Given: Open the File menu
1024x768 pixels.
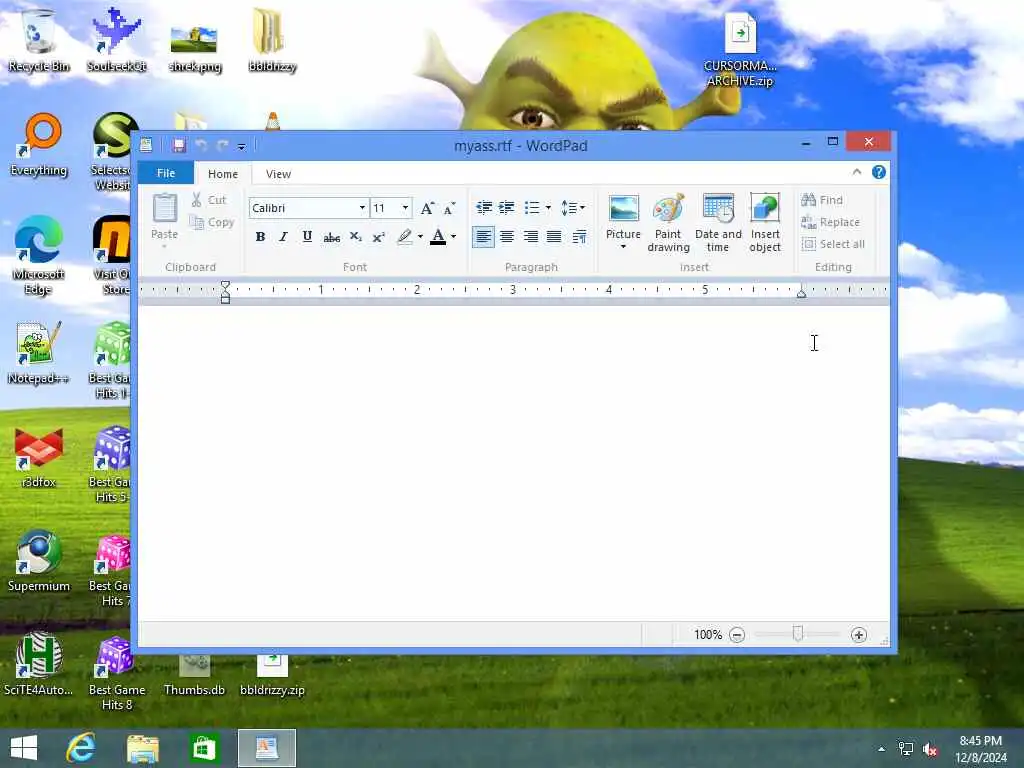Looking at the screenshot, I should coord(166,173).
